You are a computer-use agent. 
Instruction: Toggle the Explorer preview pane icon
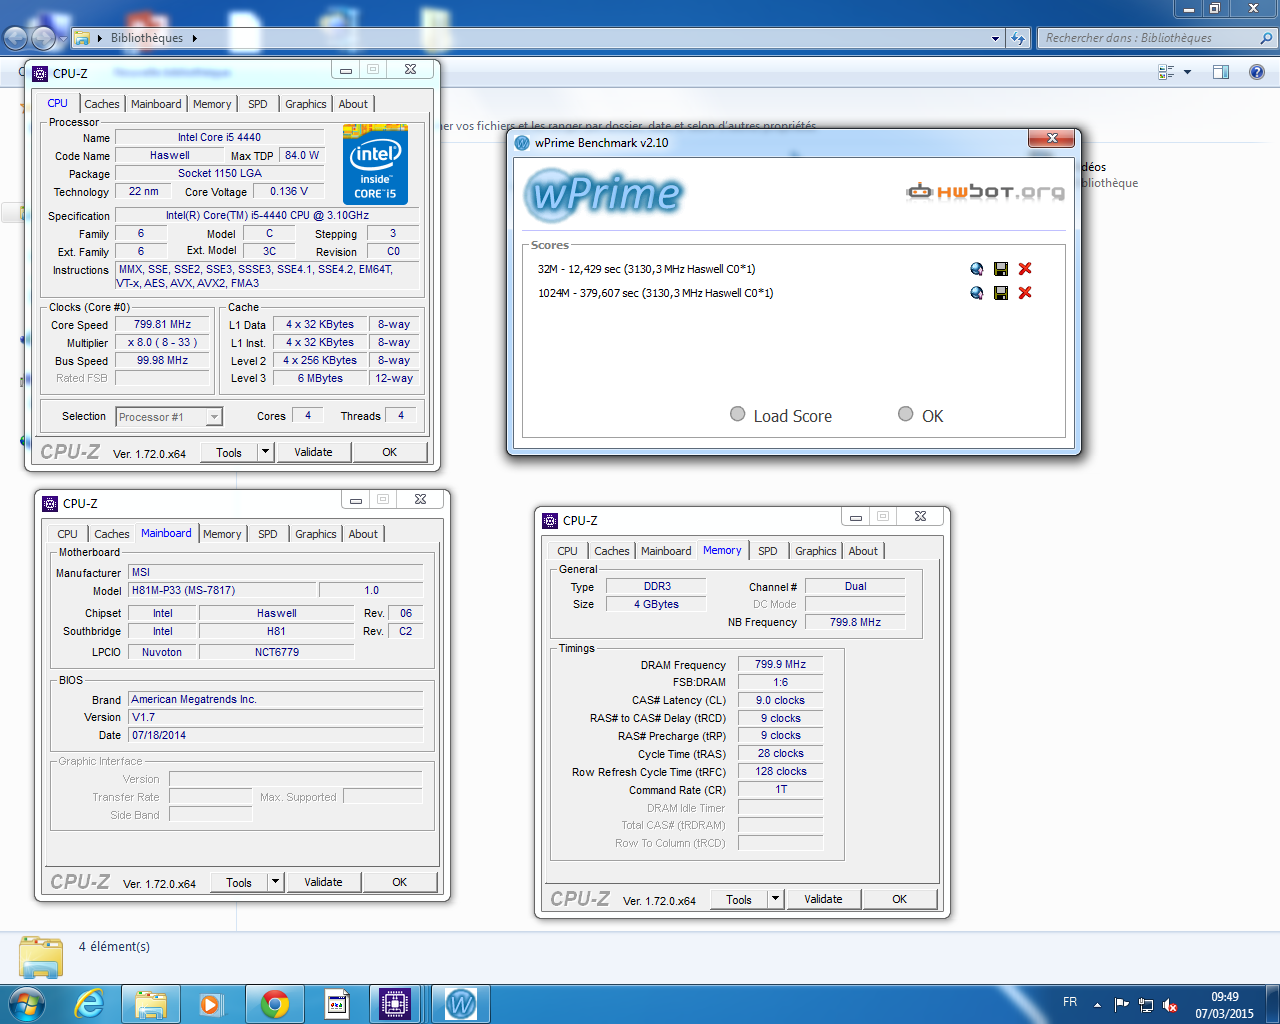1221,72
